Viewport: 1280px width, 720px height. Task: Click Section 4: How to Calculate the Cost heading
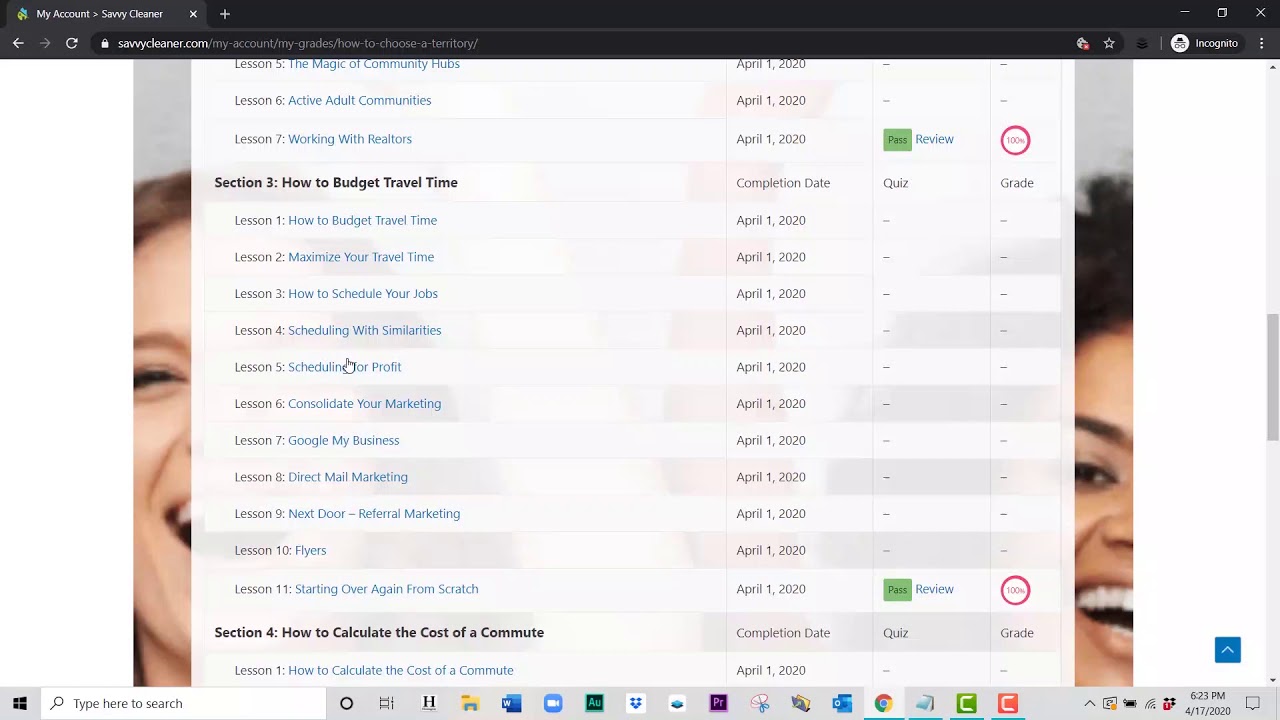pos(379,633)
